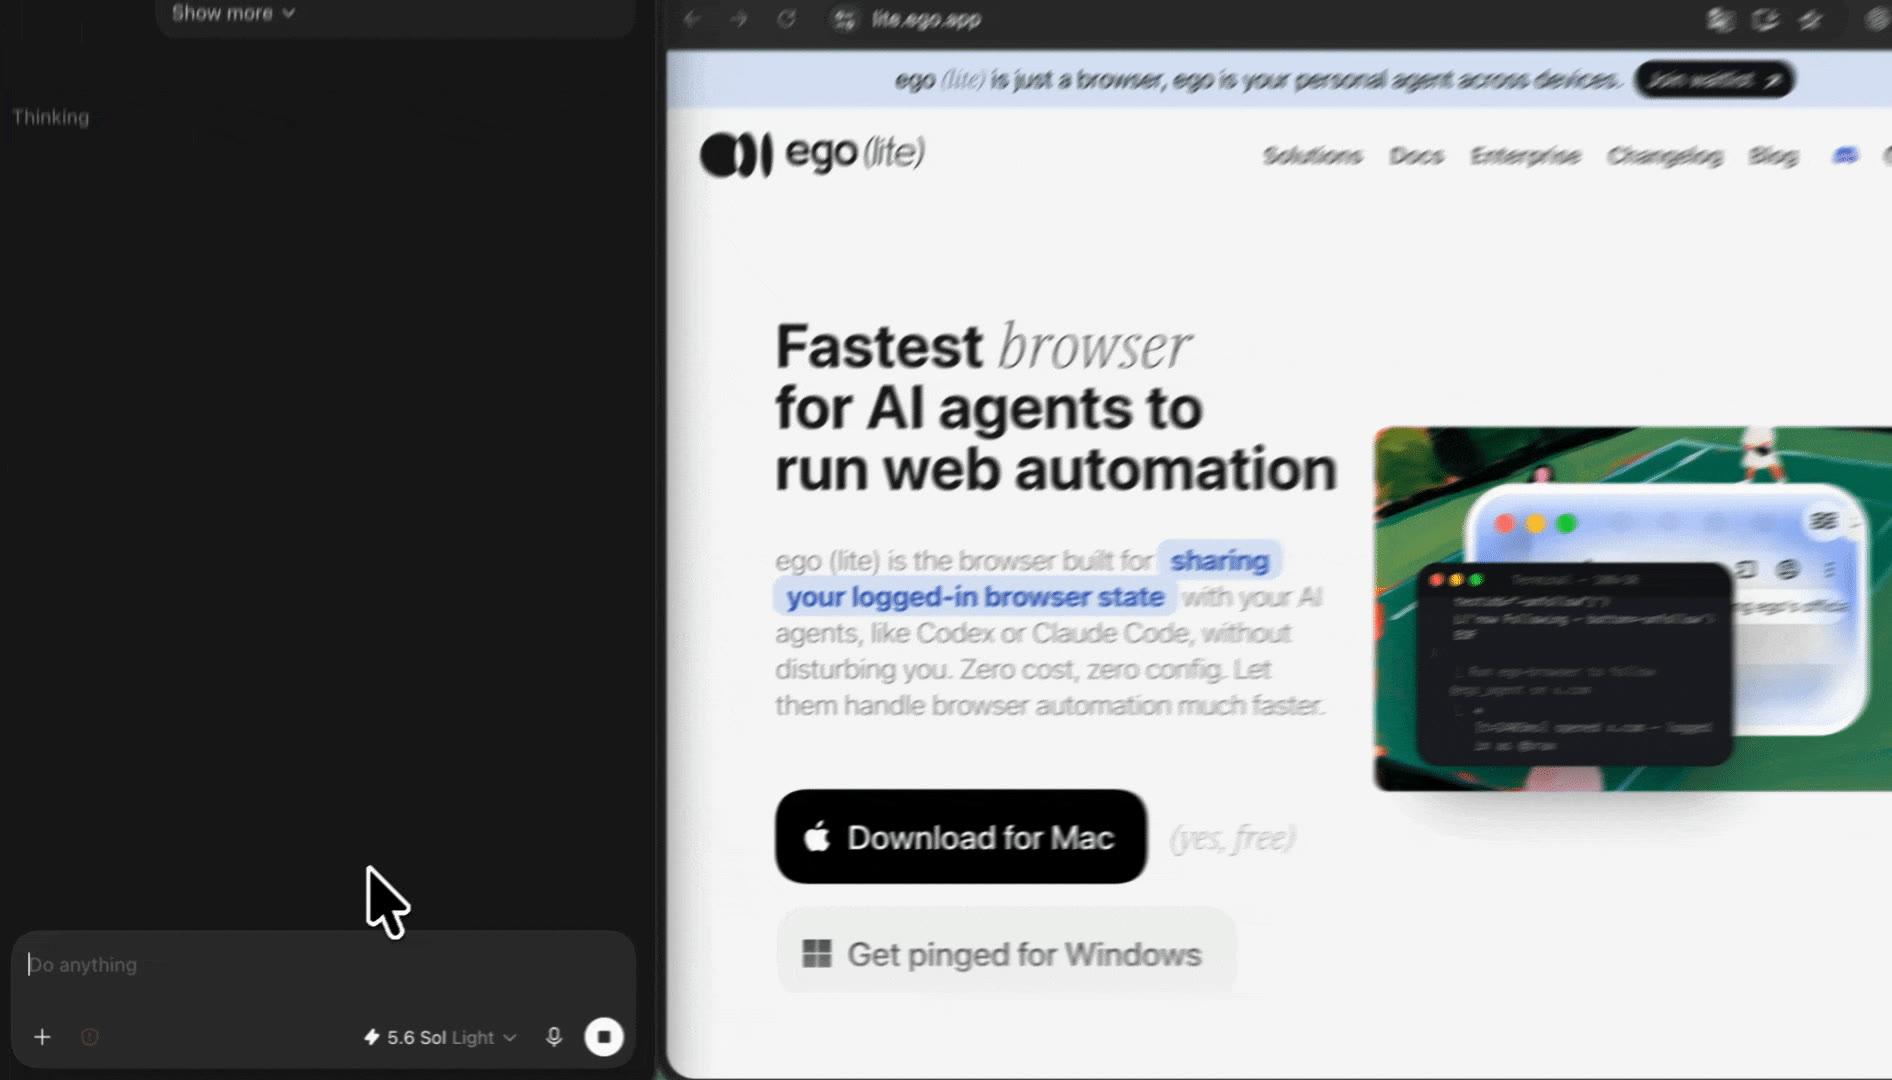The width and height of the screenshot is (1892, 1080).
Task: Click the "Fastest browser for AI agents" heading
Action: point(1055,408)
